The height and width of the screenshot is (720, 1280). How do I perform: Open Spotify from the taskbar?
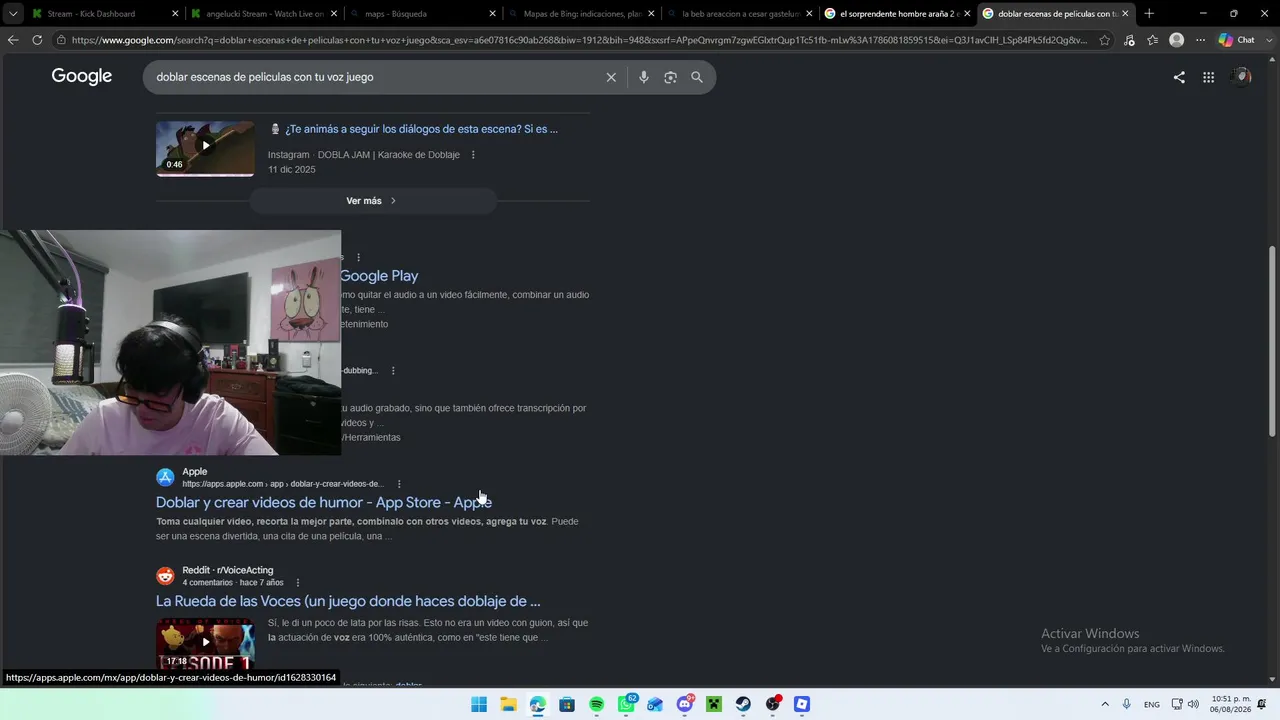point(597,704)
